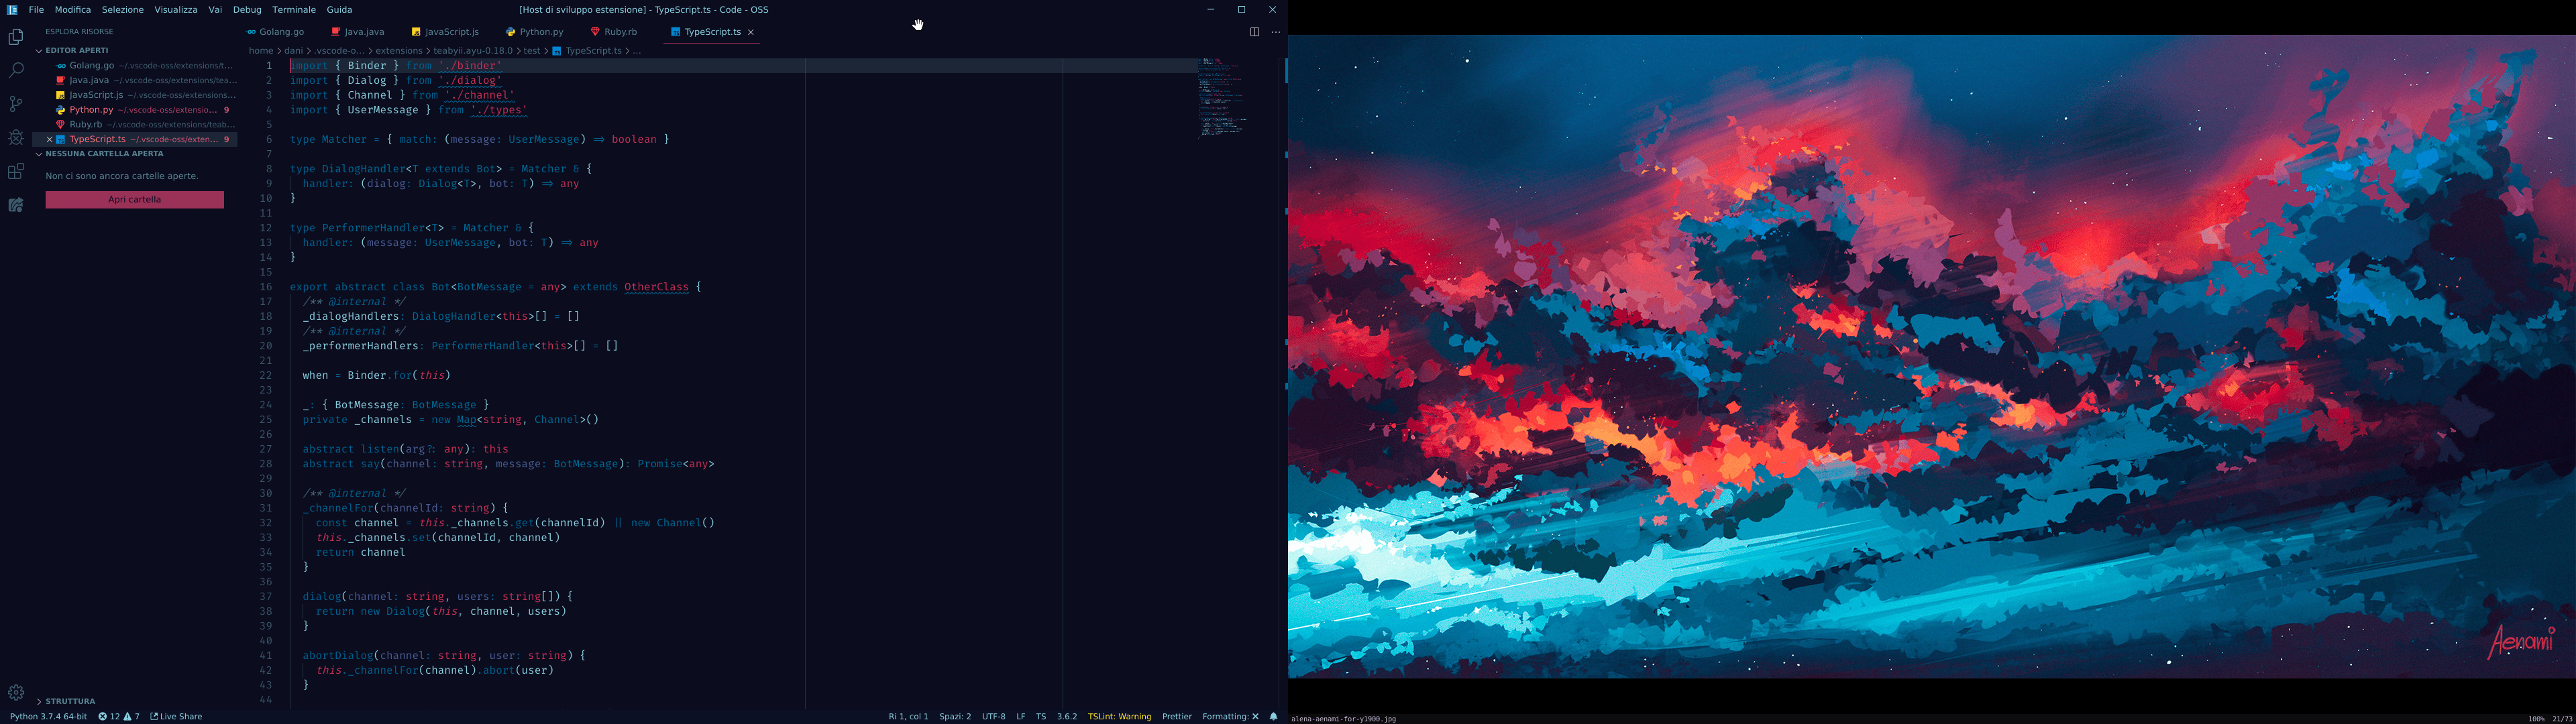2576x724 pixels.
Task: Open the Debug view bug icon
Action: coord(16,138)
